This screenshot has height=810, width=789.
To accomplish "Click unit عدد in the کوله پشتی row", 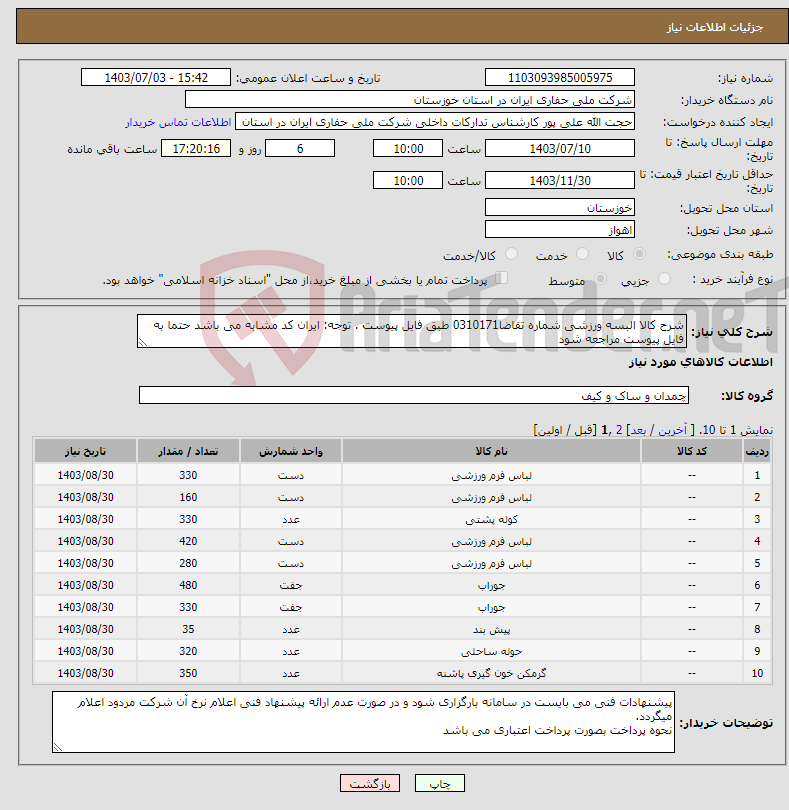I will click(x=290, y=519).
